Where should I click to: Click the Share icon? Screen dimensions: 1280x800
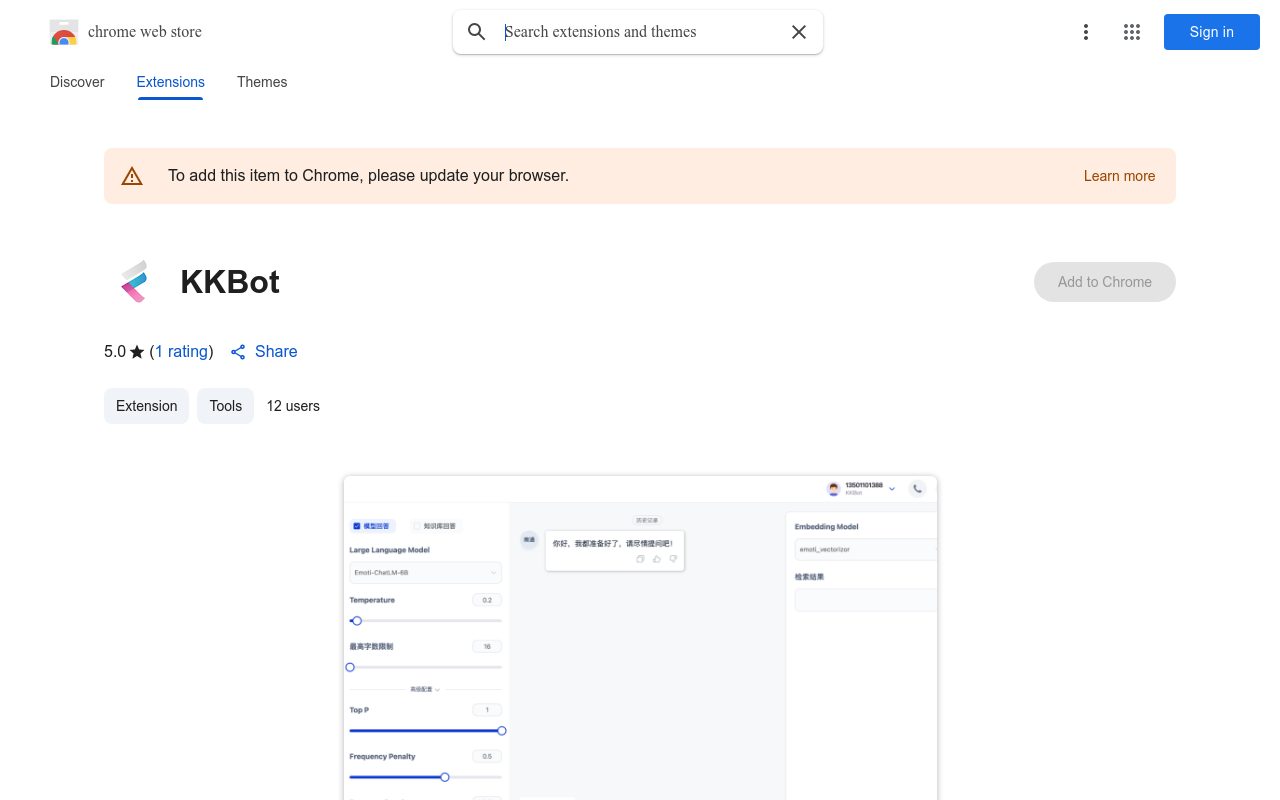tap(238, 352)
